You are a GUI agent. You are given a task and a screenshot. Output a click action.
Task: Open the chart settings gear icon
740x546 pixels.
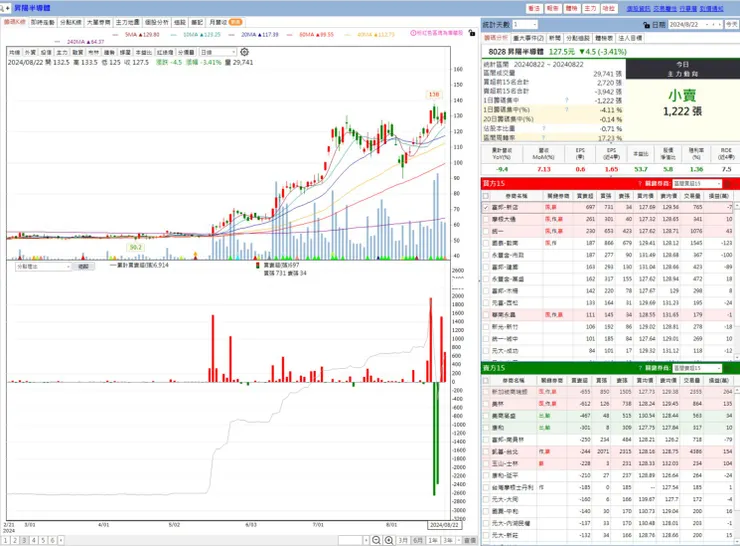(x=244, y=52)
